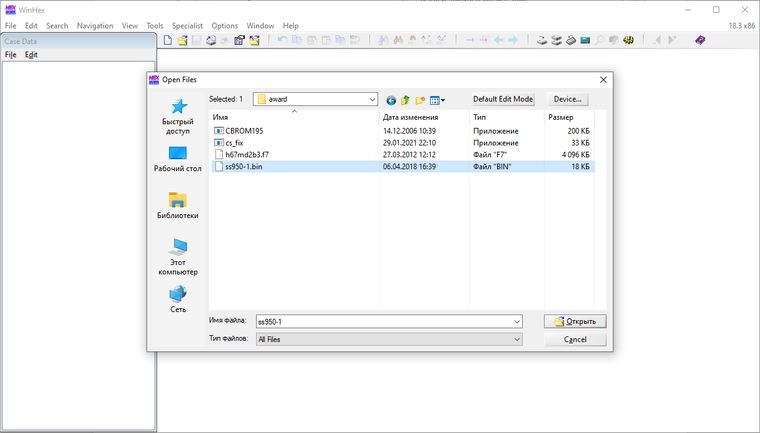Select the file CBROM195
This screenshot has width=760, height=433.
pos(244,131)
